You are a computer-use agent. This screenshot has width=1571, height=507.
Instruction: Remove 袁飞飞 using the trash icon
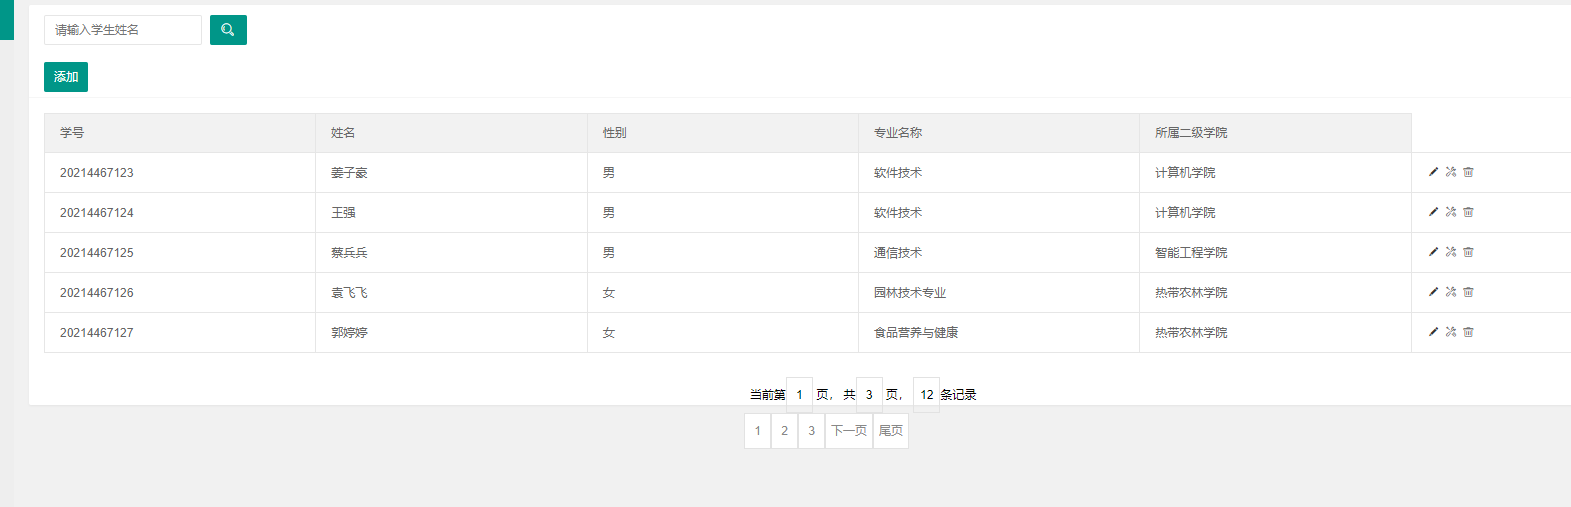[1468, 292]
